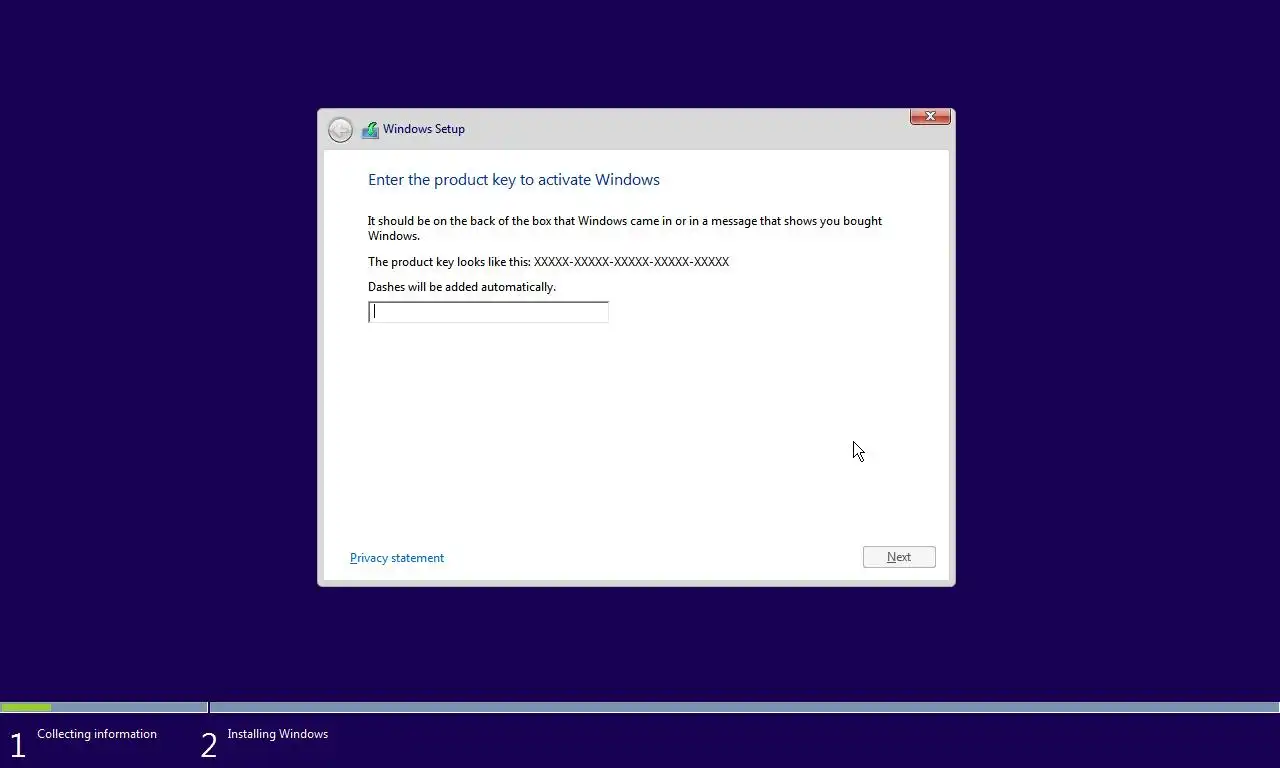
Task: Click the sample key XXXXX-XXXXX-XXXXX-XXXXX-XXXXX text
Action: click(631, 262)
